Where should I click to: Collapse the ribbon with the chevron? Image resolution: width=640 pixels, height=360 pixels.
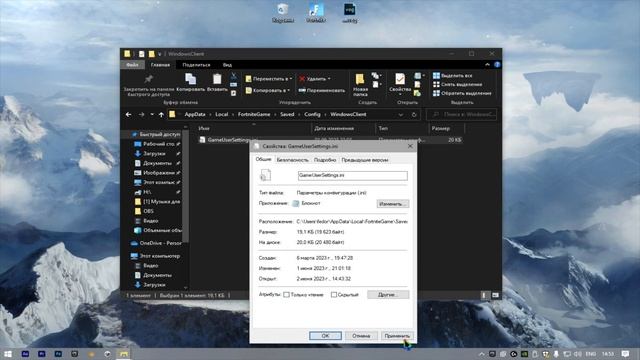coord(487,64)
